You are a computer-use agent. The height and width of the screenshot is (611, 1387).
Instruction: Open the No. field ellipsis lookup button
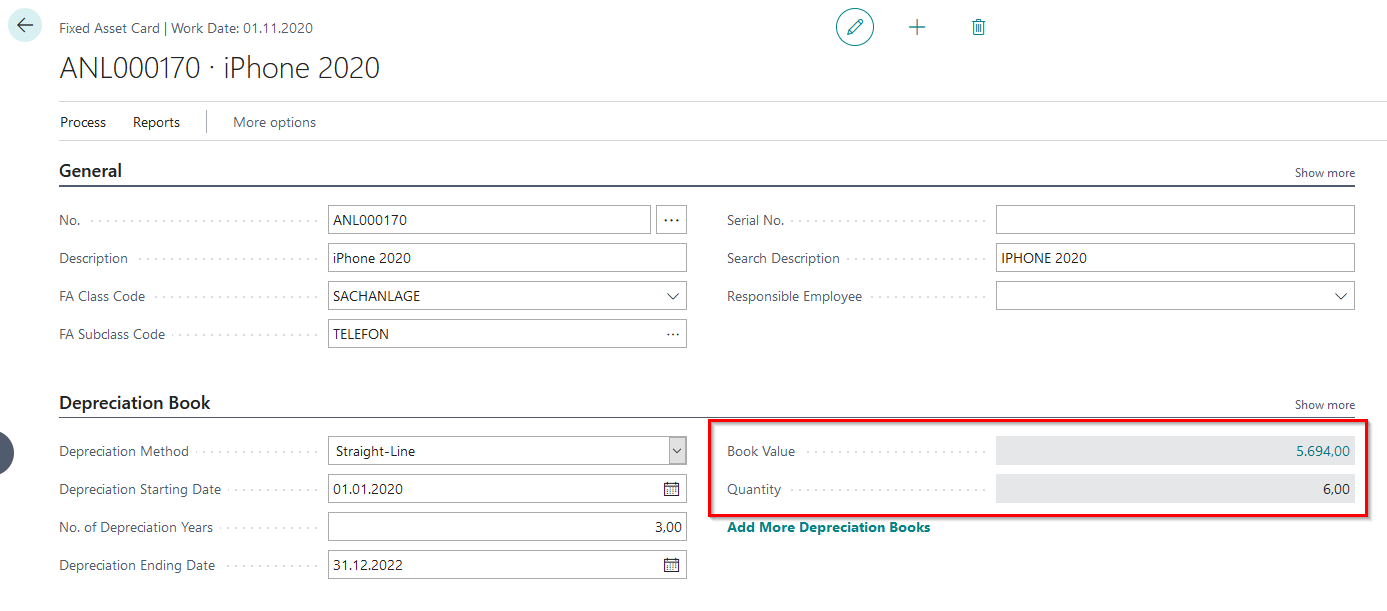[x=671, y=220]
